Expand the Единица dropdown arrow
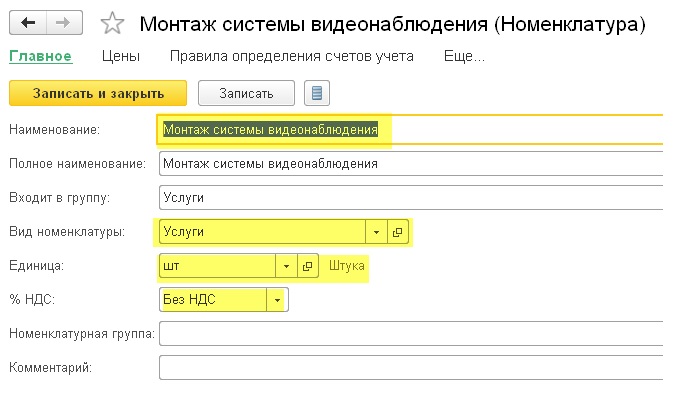 pyautogui.click(x=286, y=266)
